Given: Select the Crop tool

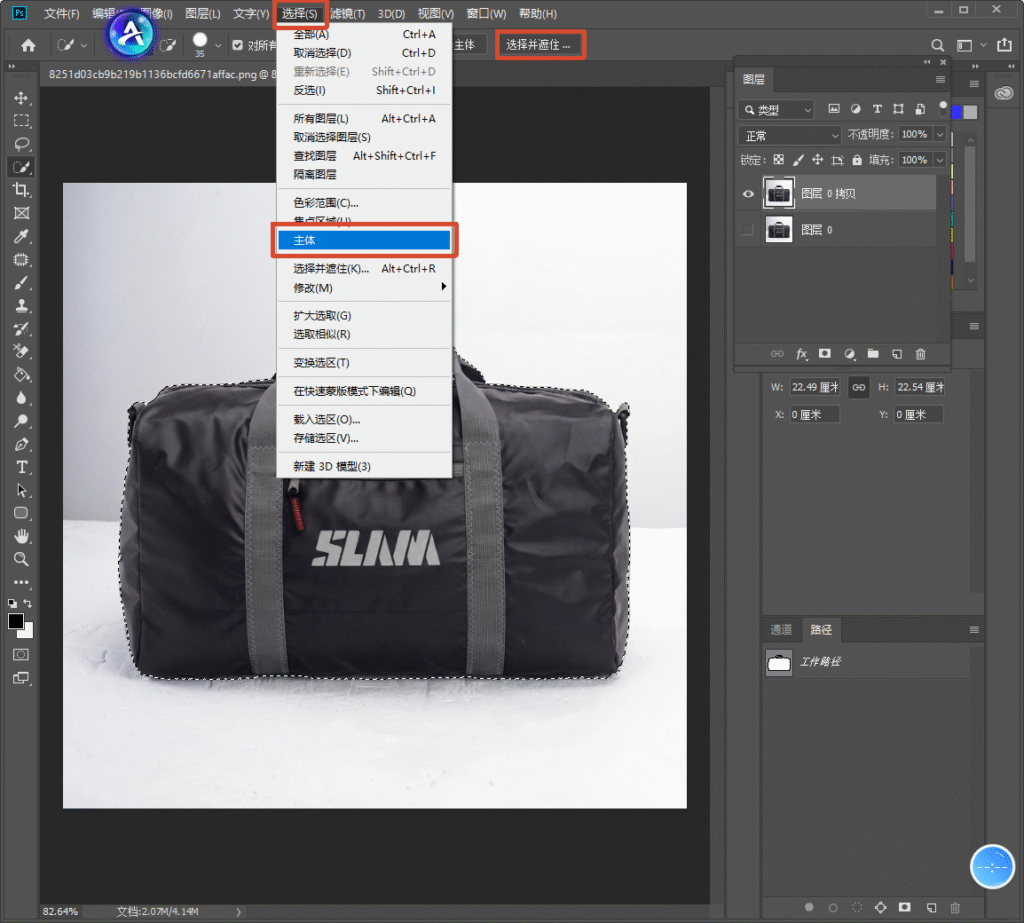Looking at the screenshot, I should pyautogui.click(x=21, y=190).
